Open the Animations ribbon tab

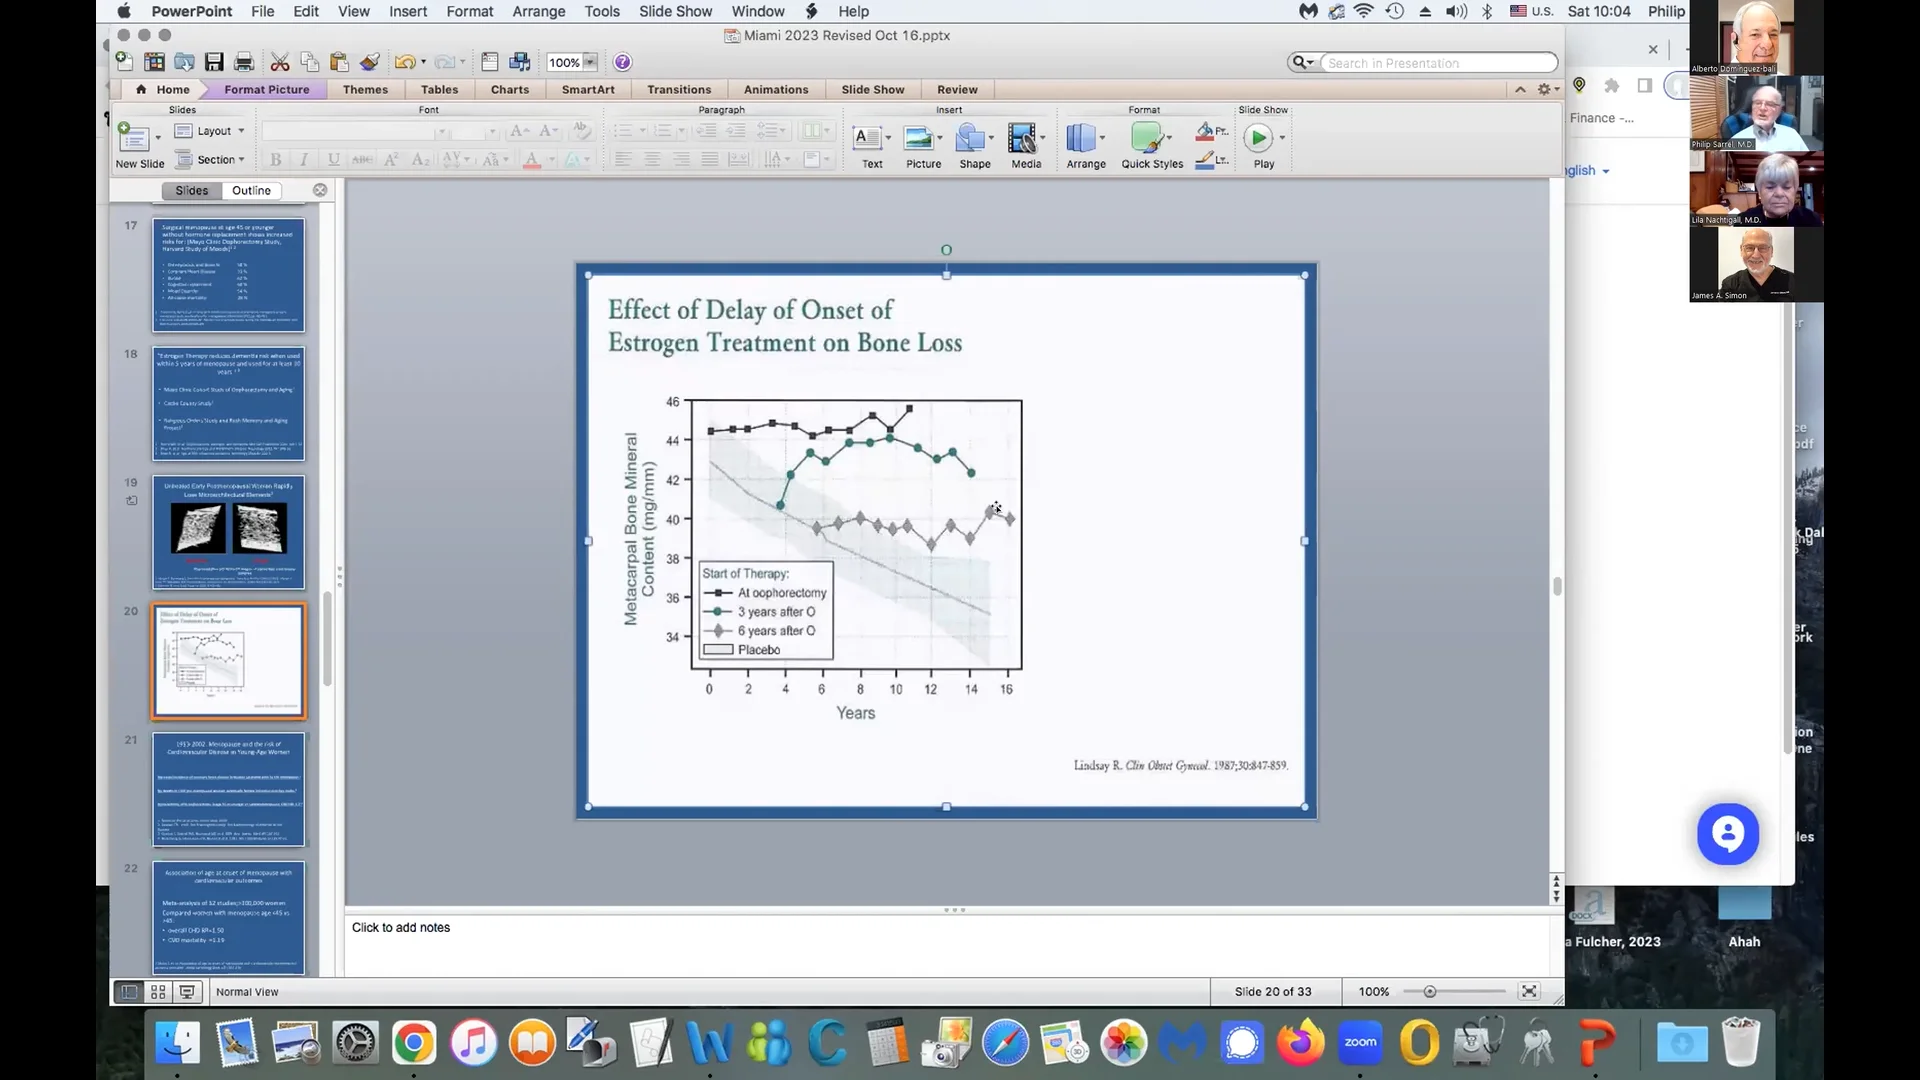(x=776, y=89)
